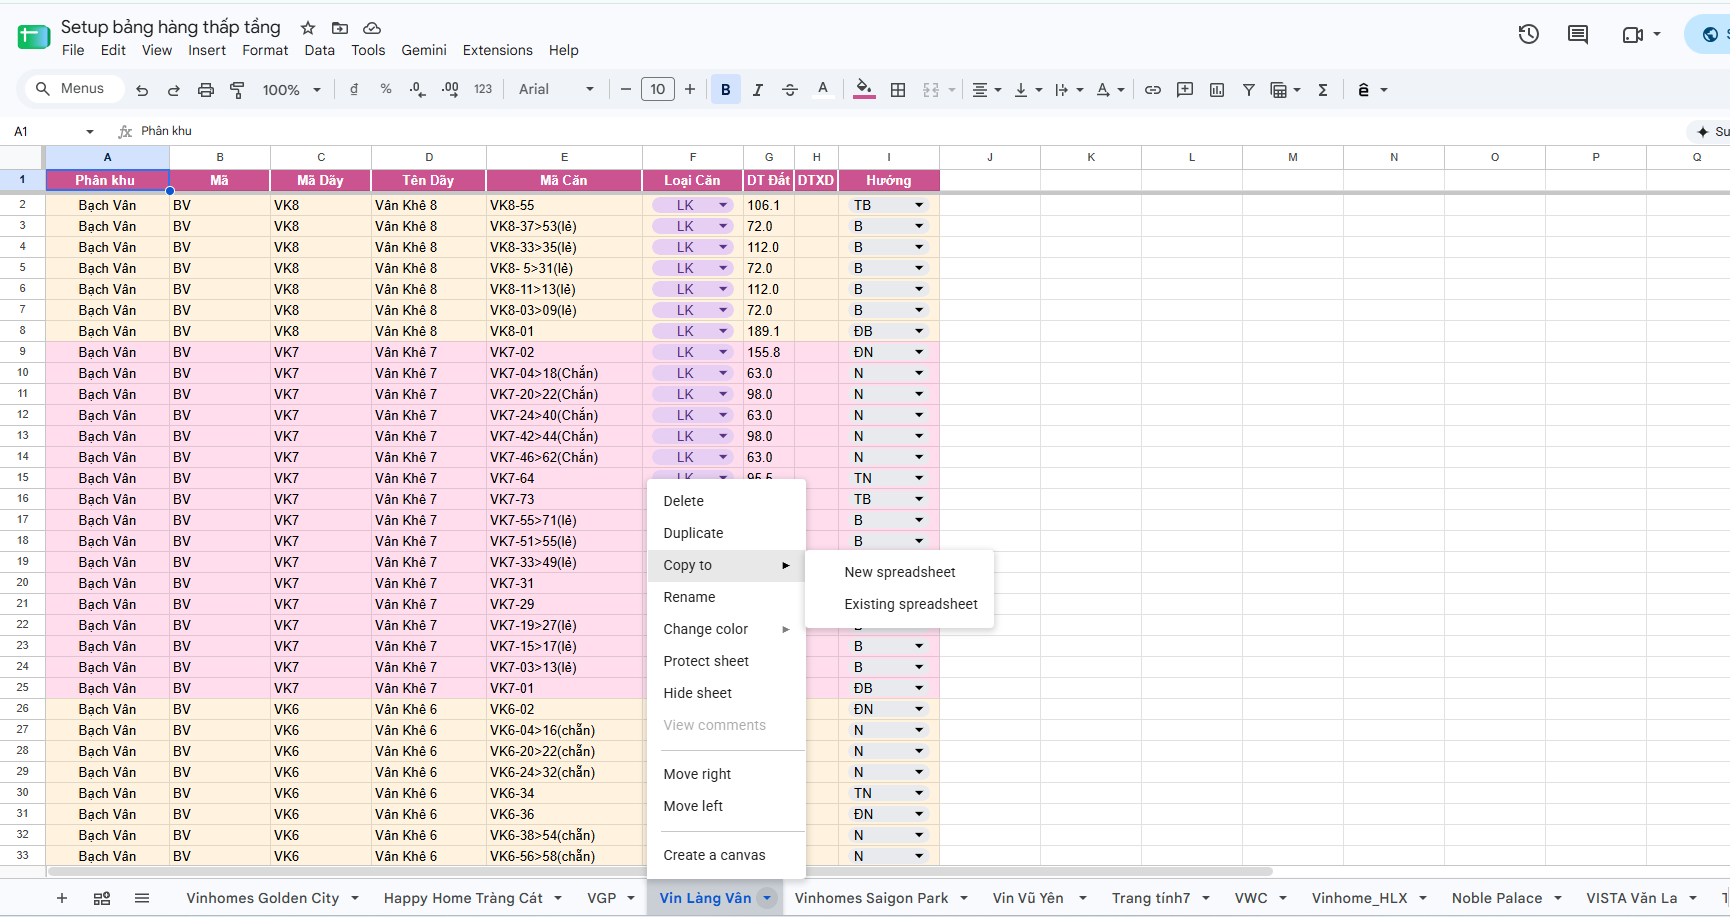This screenshot has height=917, width=1730.
Task: Choose Existing spreadsheet in the submenu
Action: coord(900,604)
